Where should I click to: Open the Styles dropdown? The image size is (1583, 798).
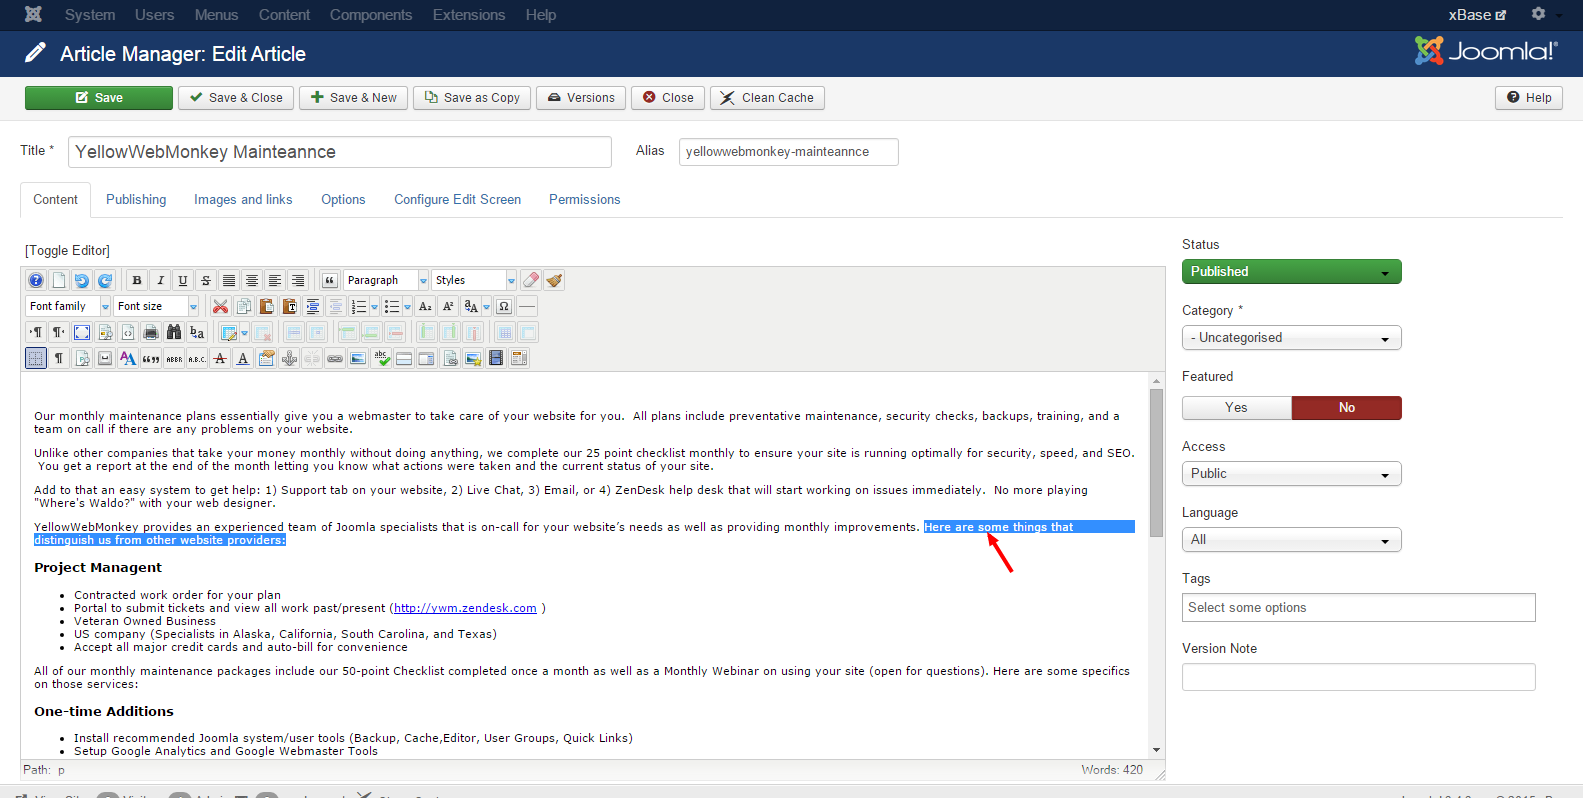pyautogui.click(x=474, y=280)
